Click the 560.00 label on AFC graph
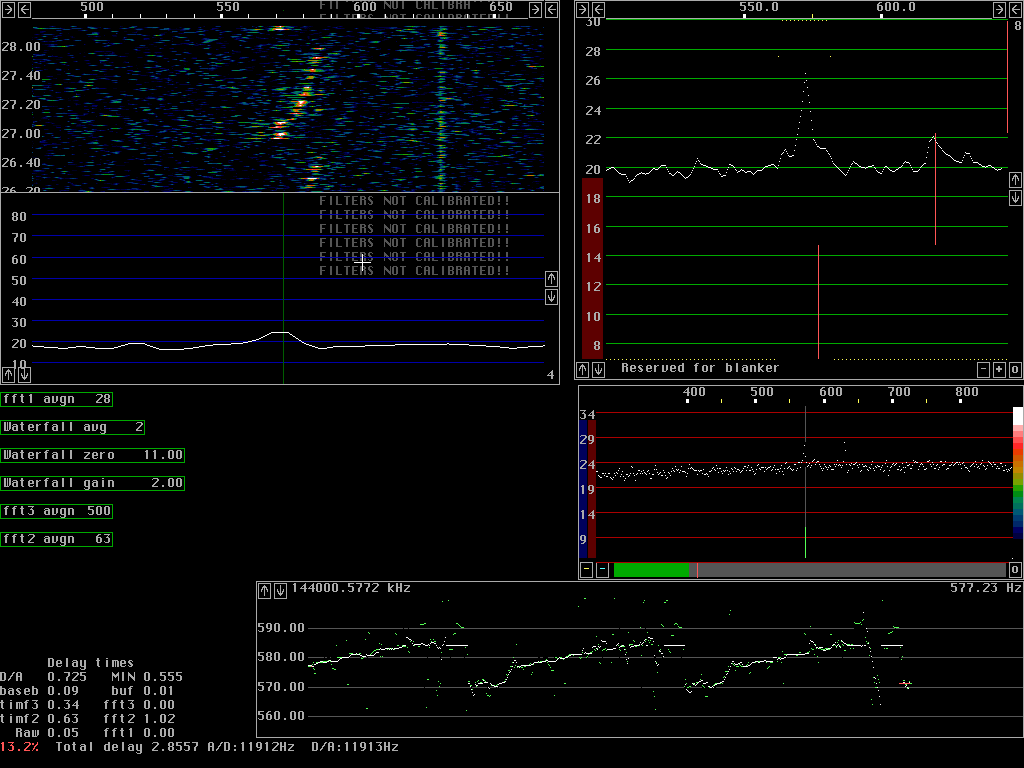This screenshot has height=768, width=1024. click(281, 716)
